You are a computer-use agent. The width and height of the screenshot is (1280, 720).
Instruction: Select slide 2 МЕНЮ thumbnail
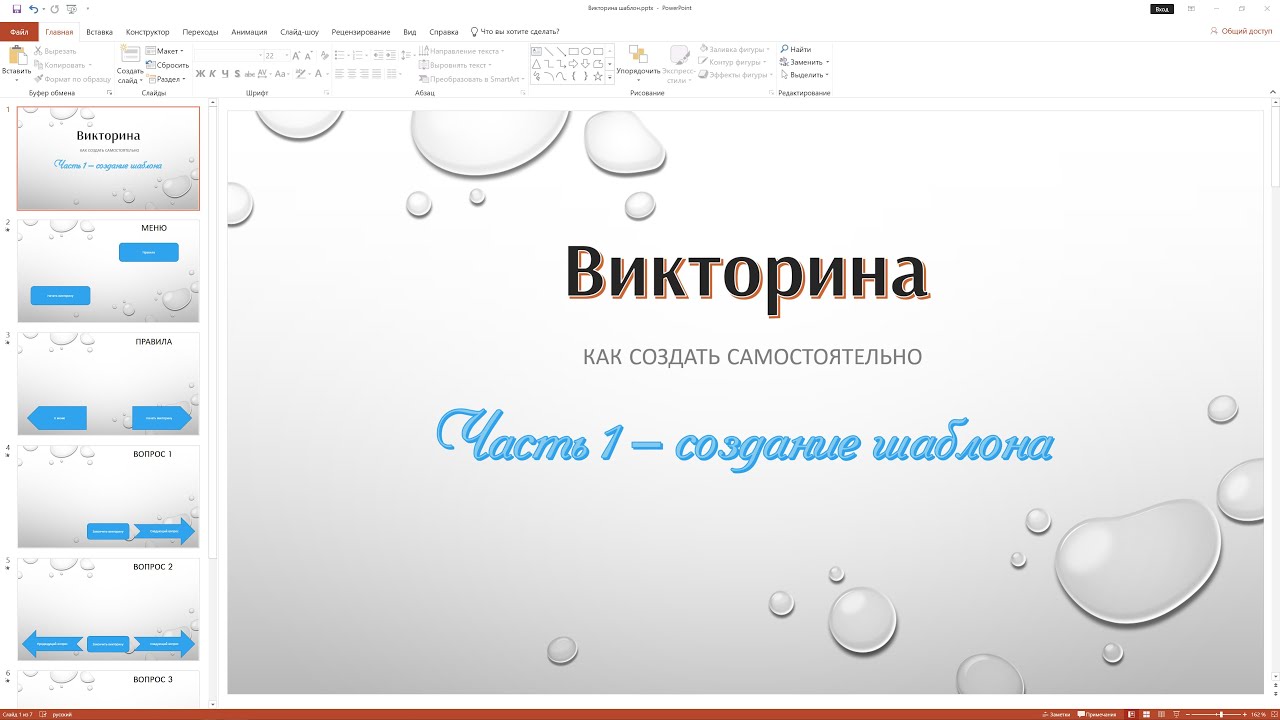pyautogui.click(x=108, y=270)
